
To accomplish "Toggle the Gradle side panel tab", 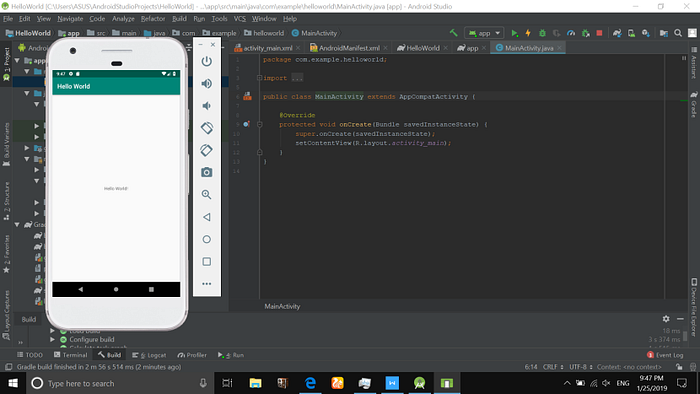I will coord(694,105).
